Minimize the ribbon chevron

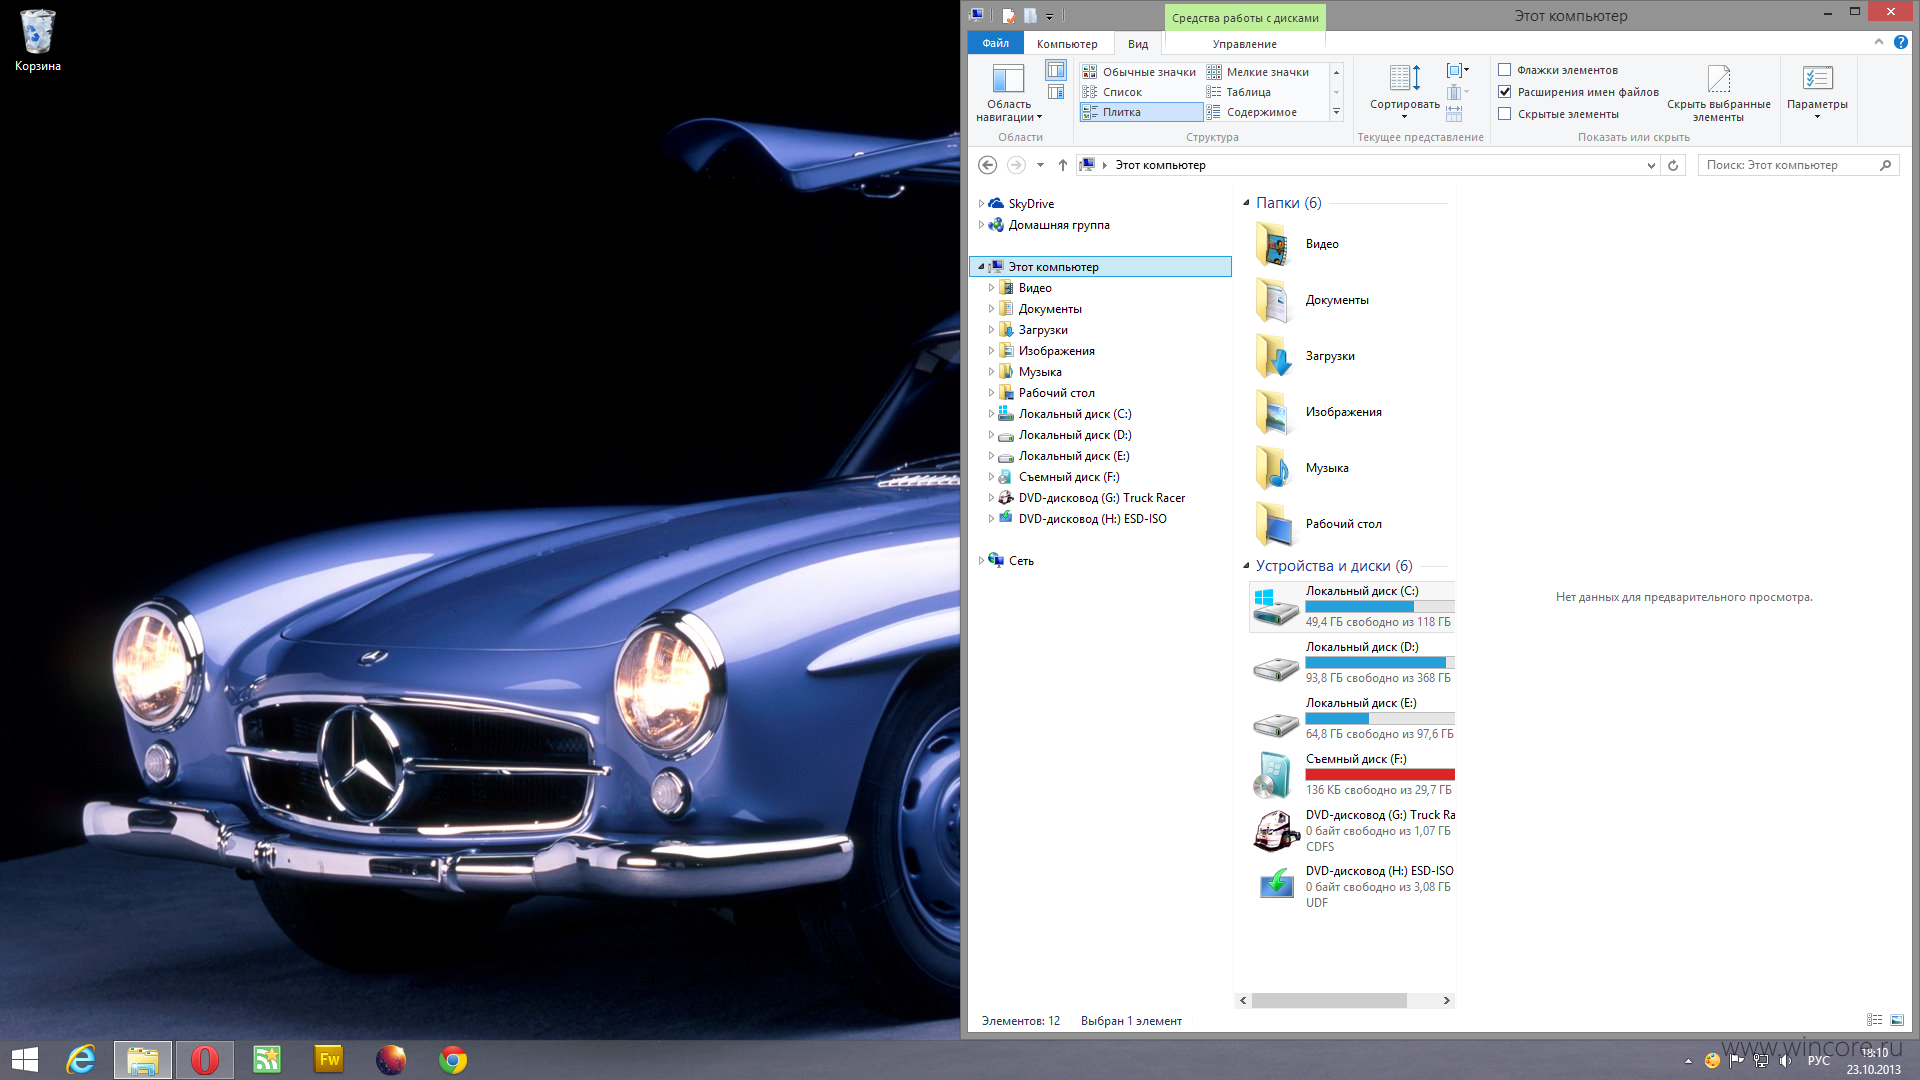(1878, 42)
